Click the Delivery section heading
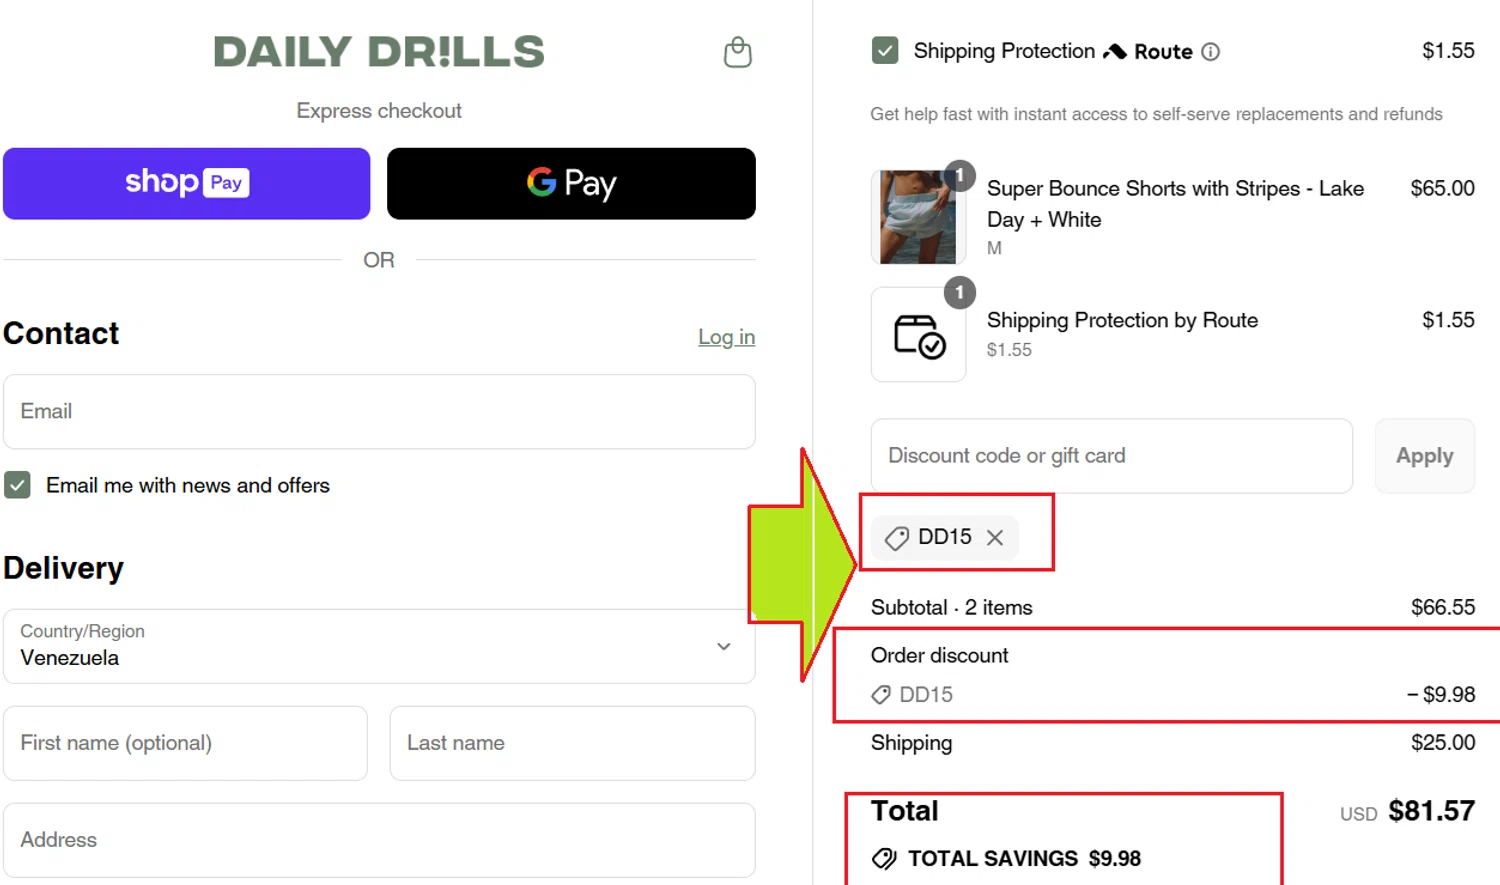The image size is (1500, 885). 63,568
